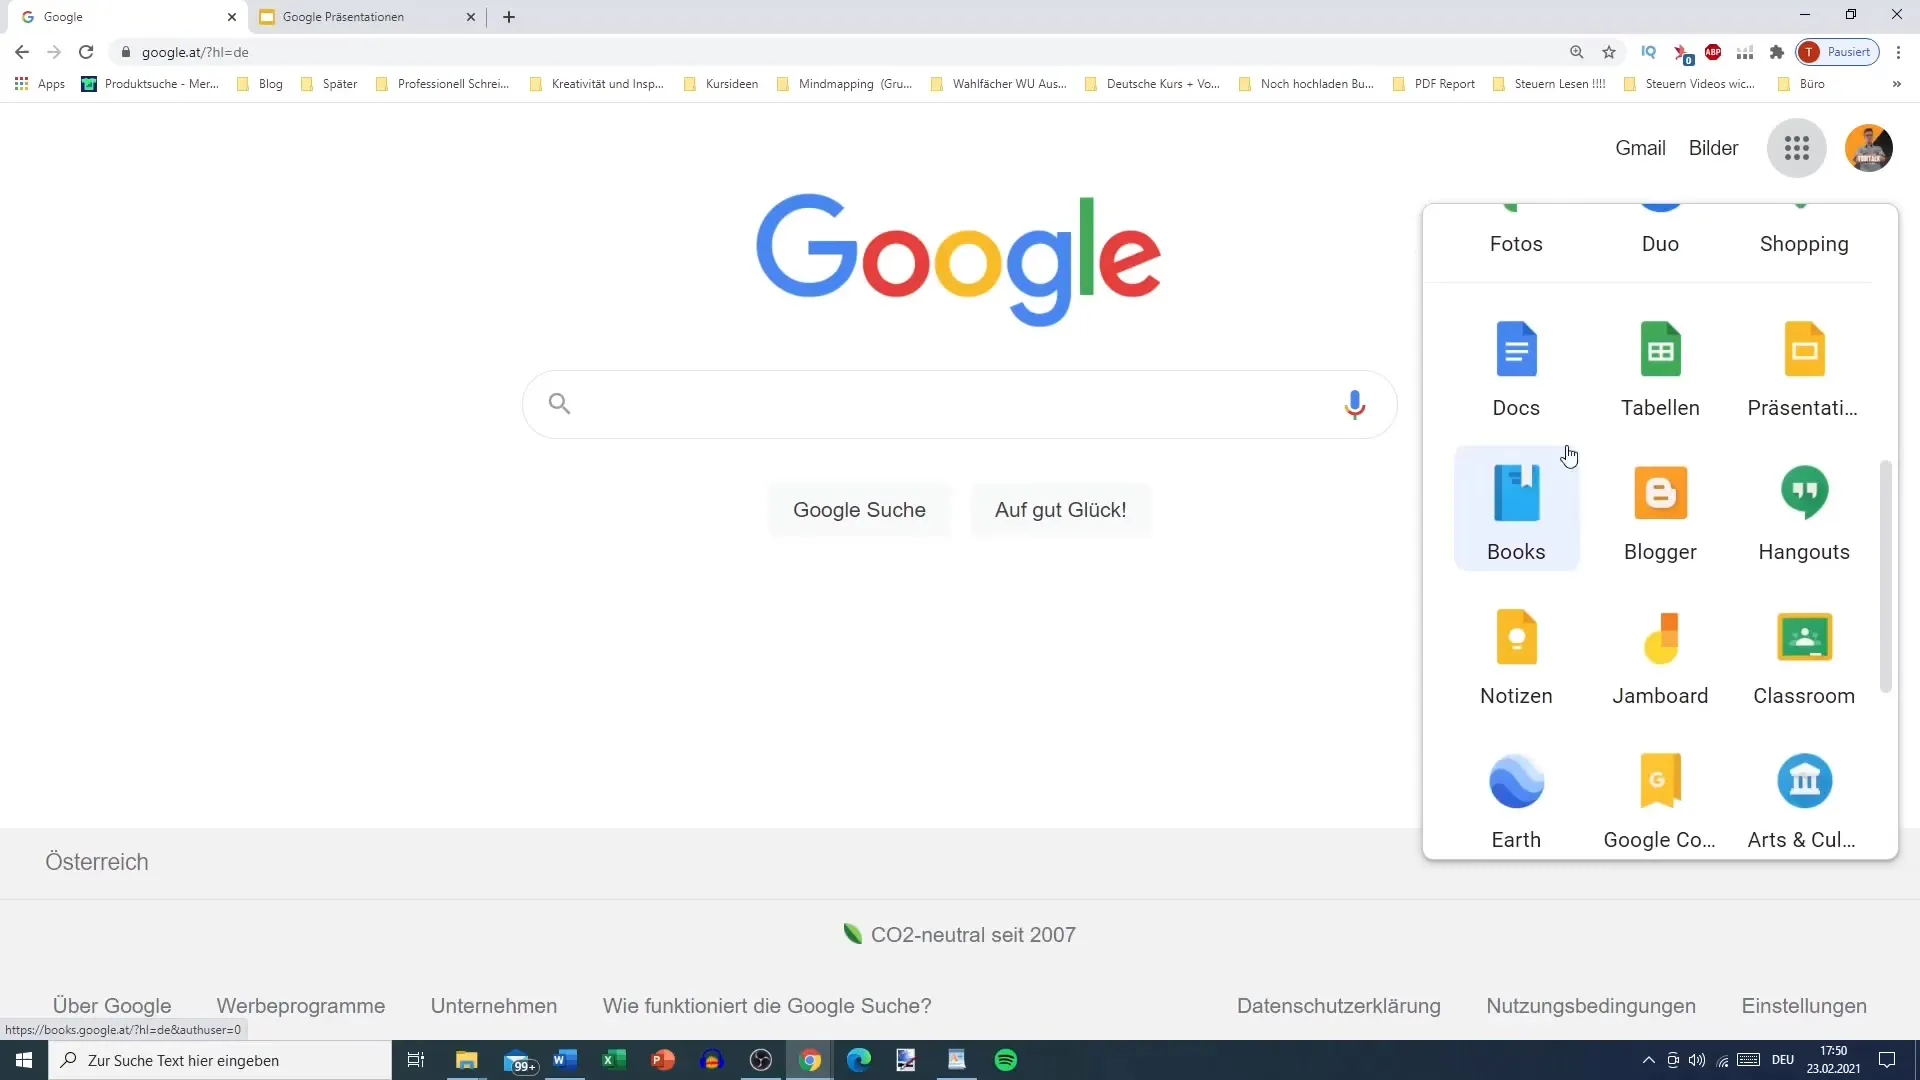Click the Google apps grid menu
1920x1080 pixels.
(1796, 146)
